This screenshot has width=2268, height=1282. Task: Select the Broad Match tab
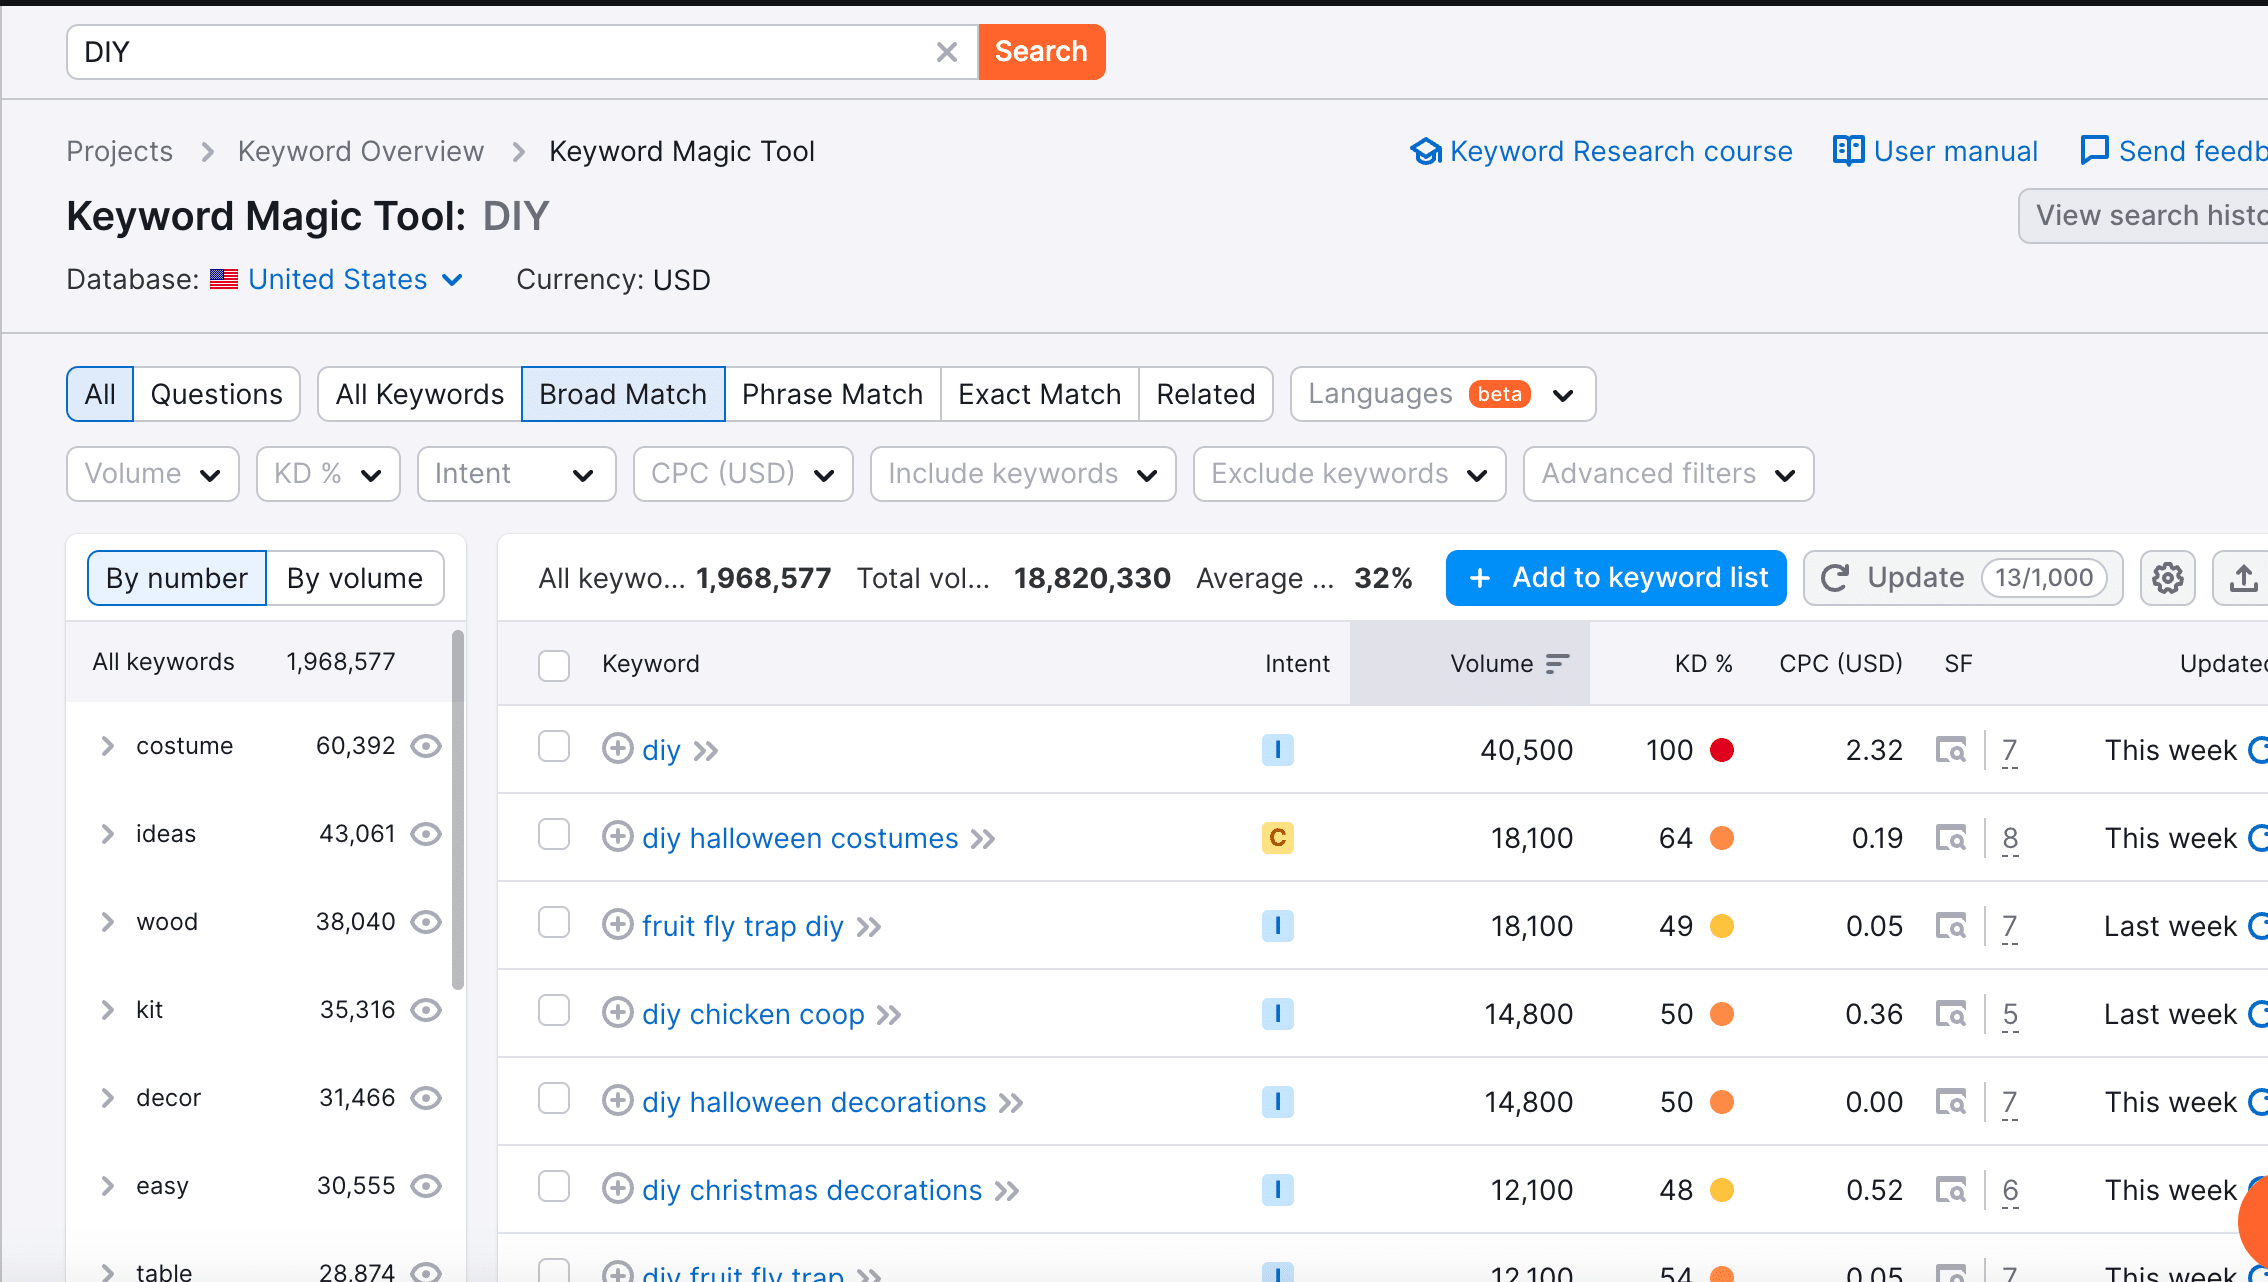coord(622,394)
